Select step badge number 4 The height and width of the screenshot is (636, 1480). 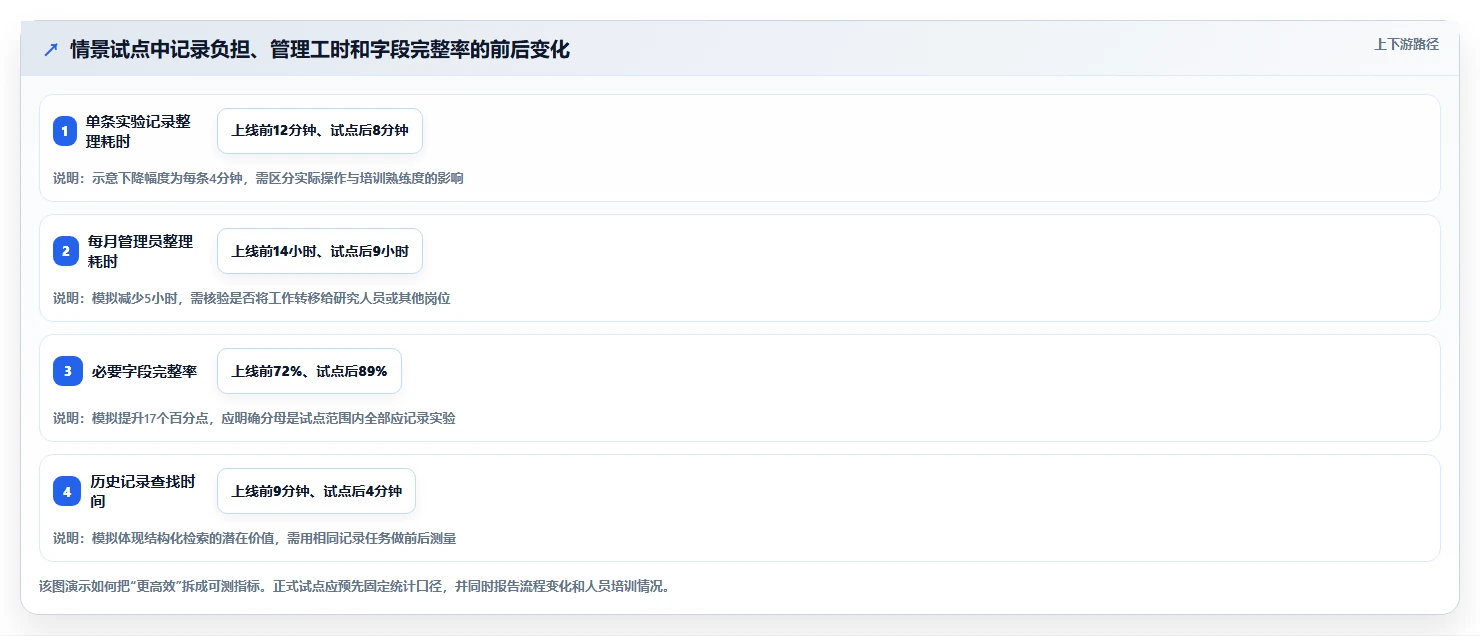click(x=65, y=491)
